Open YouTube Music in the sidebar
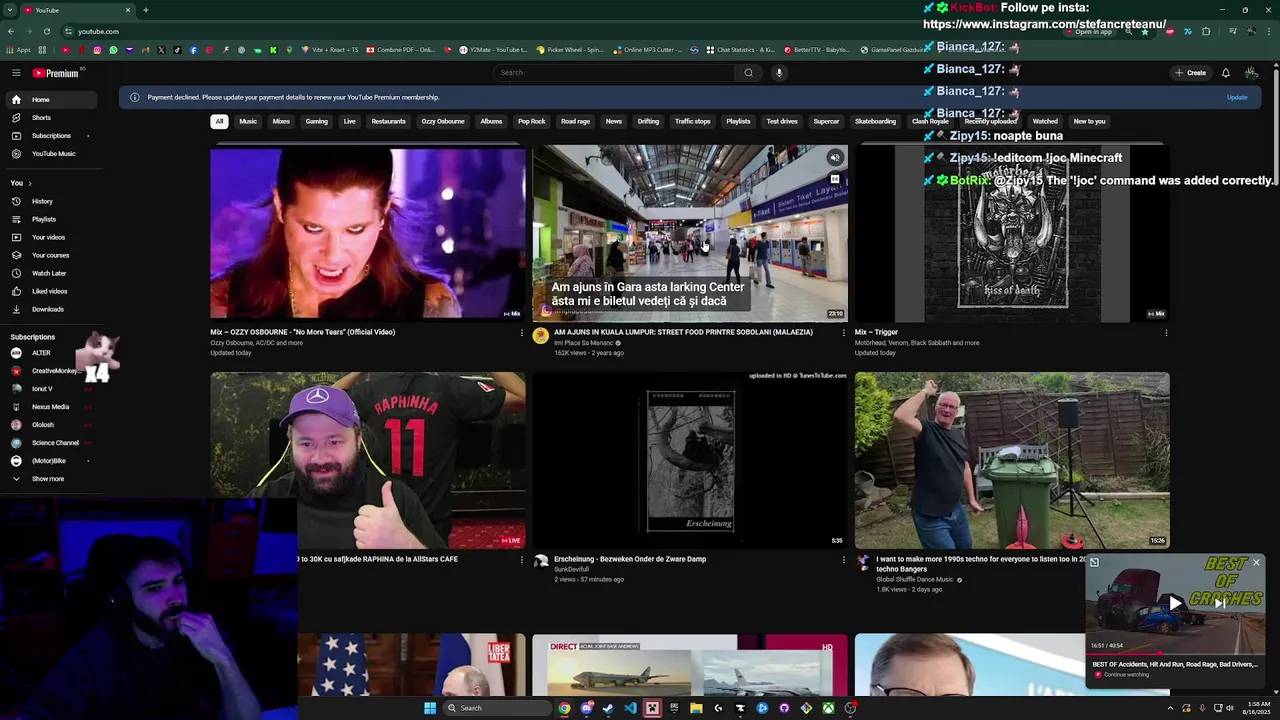Image resolution: width=1280 pixels, height=720 pixels. 52,154
